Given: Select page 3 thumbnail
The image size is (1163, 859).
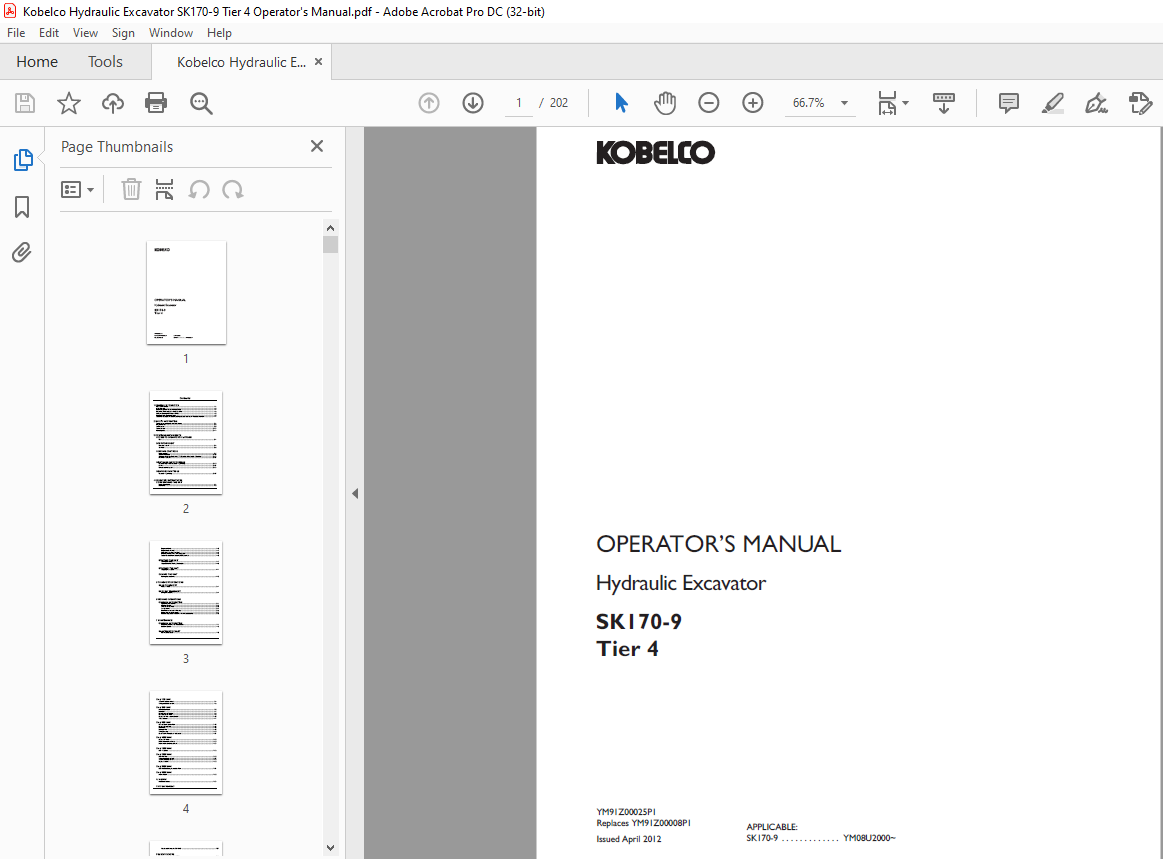Looking at the screenshot, I should click(186, 593).
